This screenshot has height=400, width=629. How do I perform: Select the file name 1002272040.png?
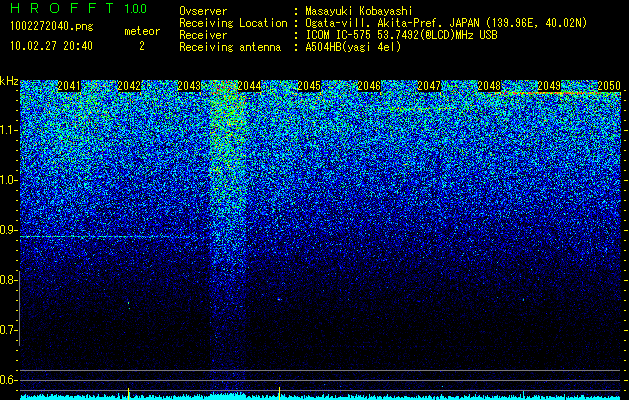point(52,27)
